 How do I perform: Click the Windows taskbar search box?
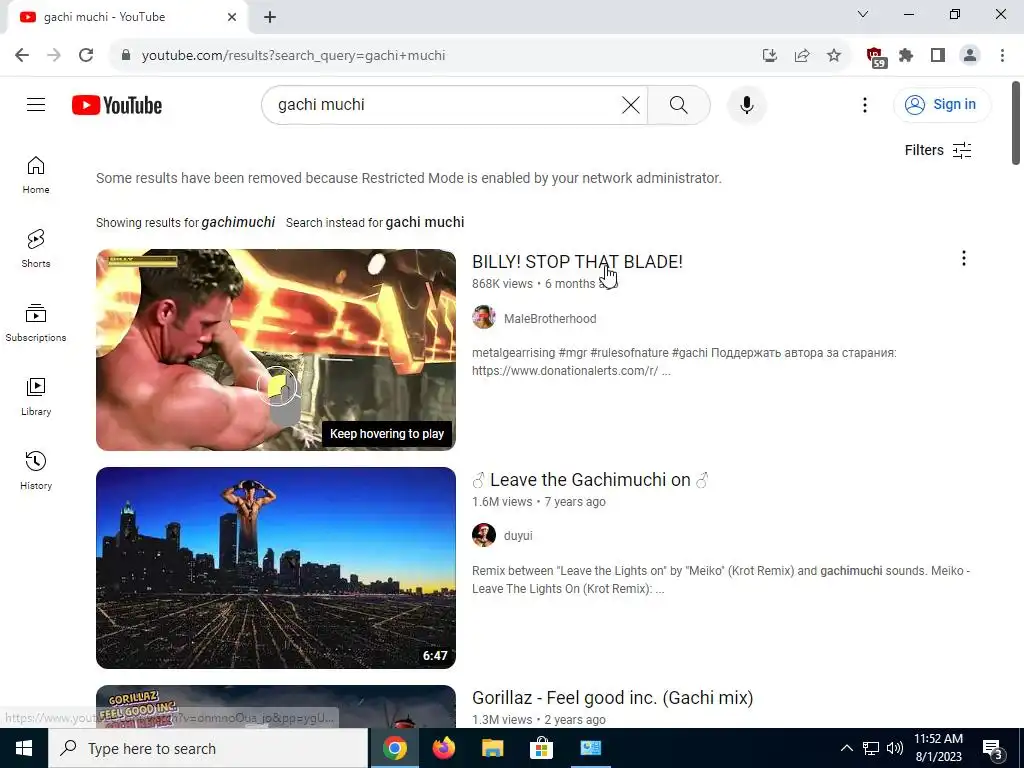pos(208,748)
